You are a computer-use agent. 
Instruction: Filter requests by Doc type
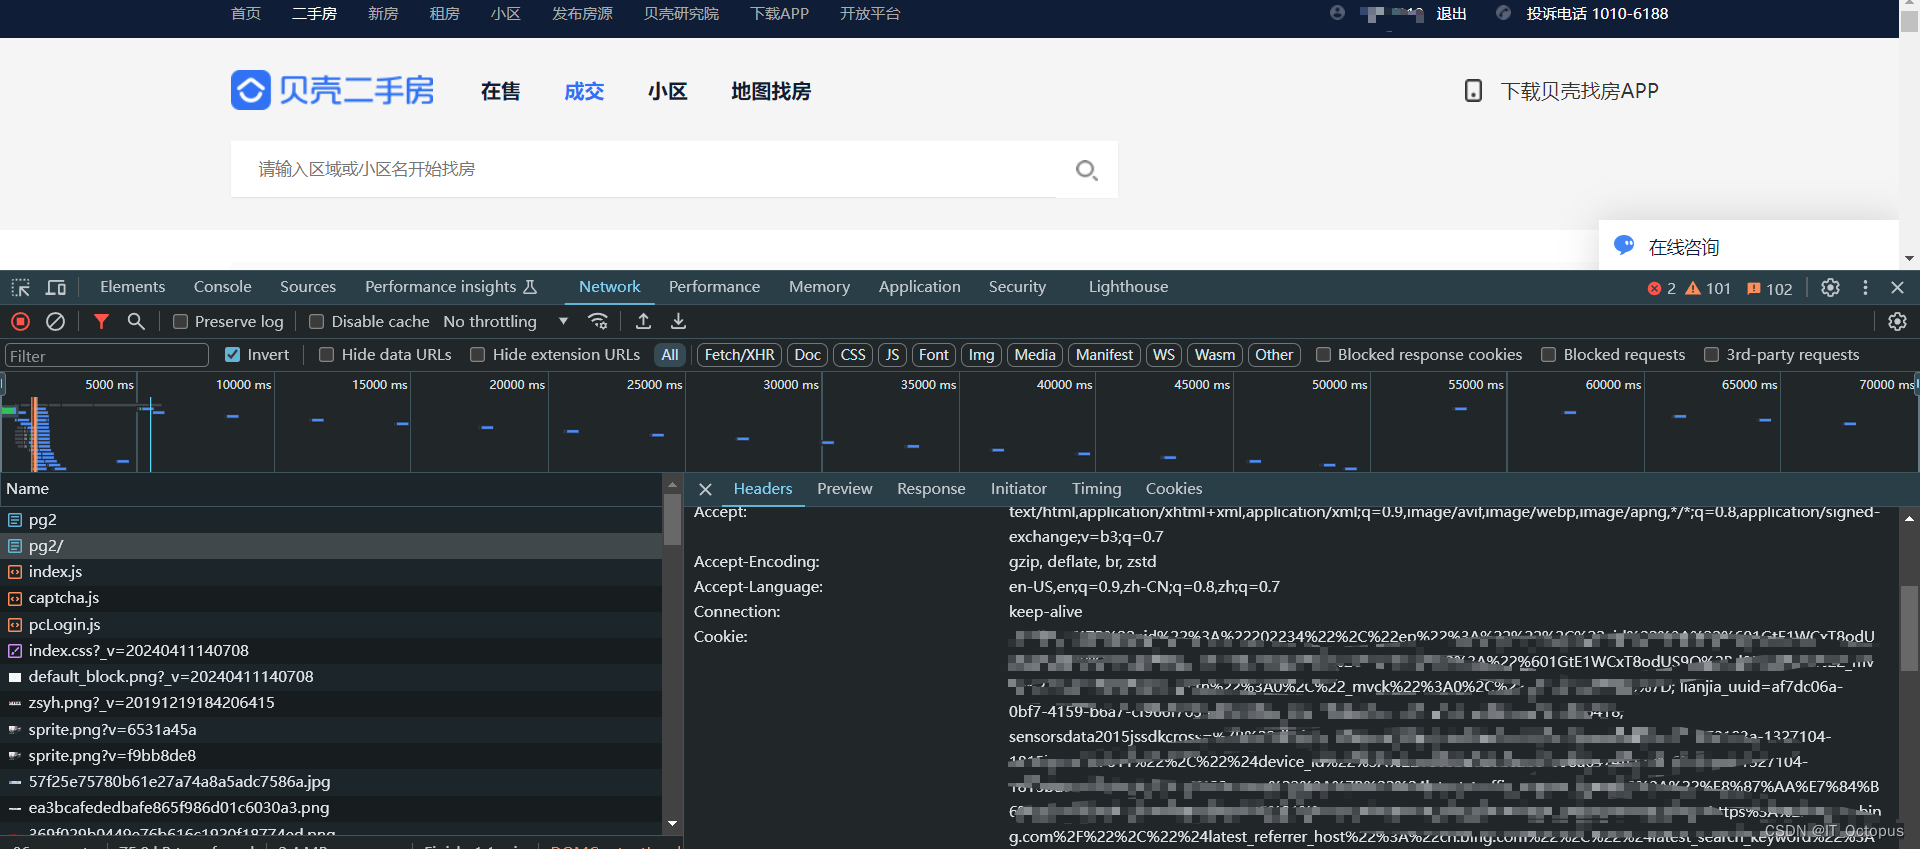click(x=807, y=355)
